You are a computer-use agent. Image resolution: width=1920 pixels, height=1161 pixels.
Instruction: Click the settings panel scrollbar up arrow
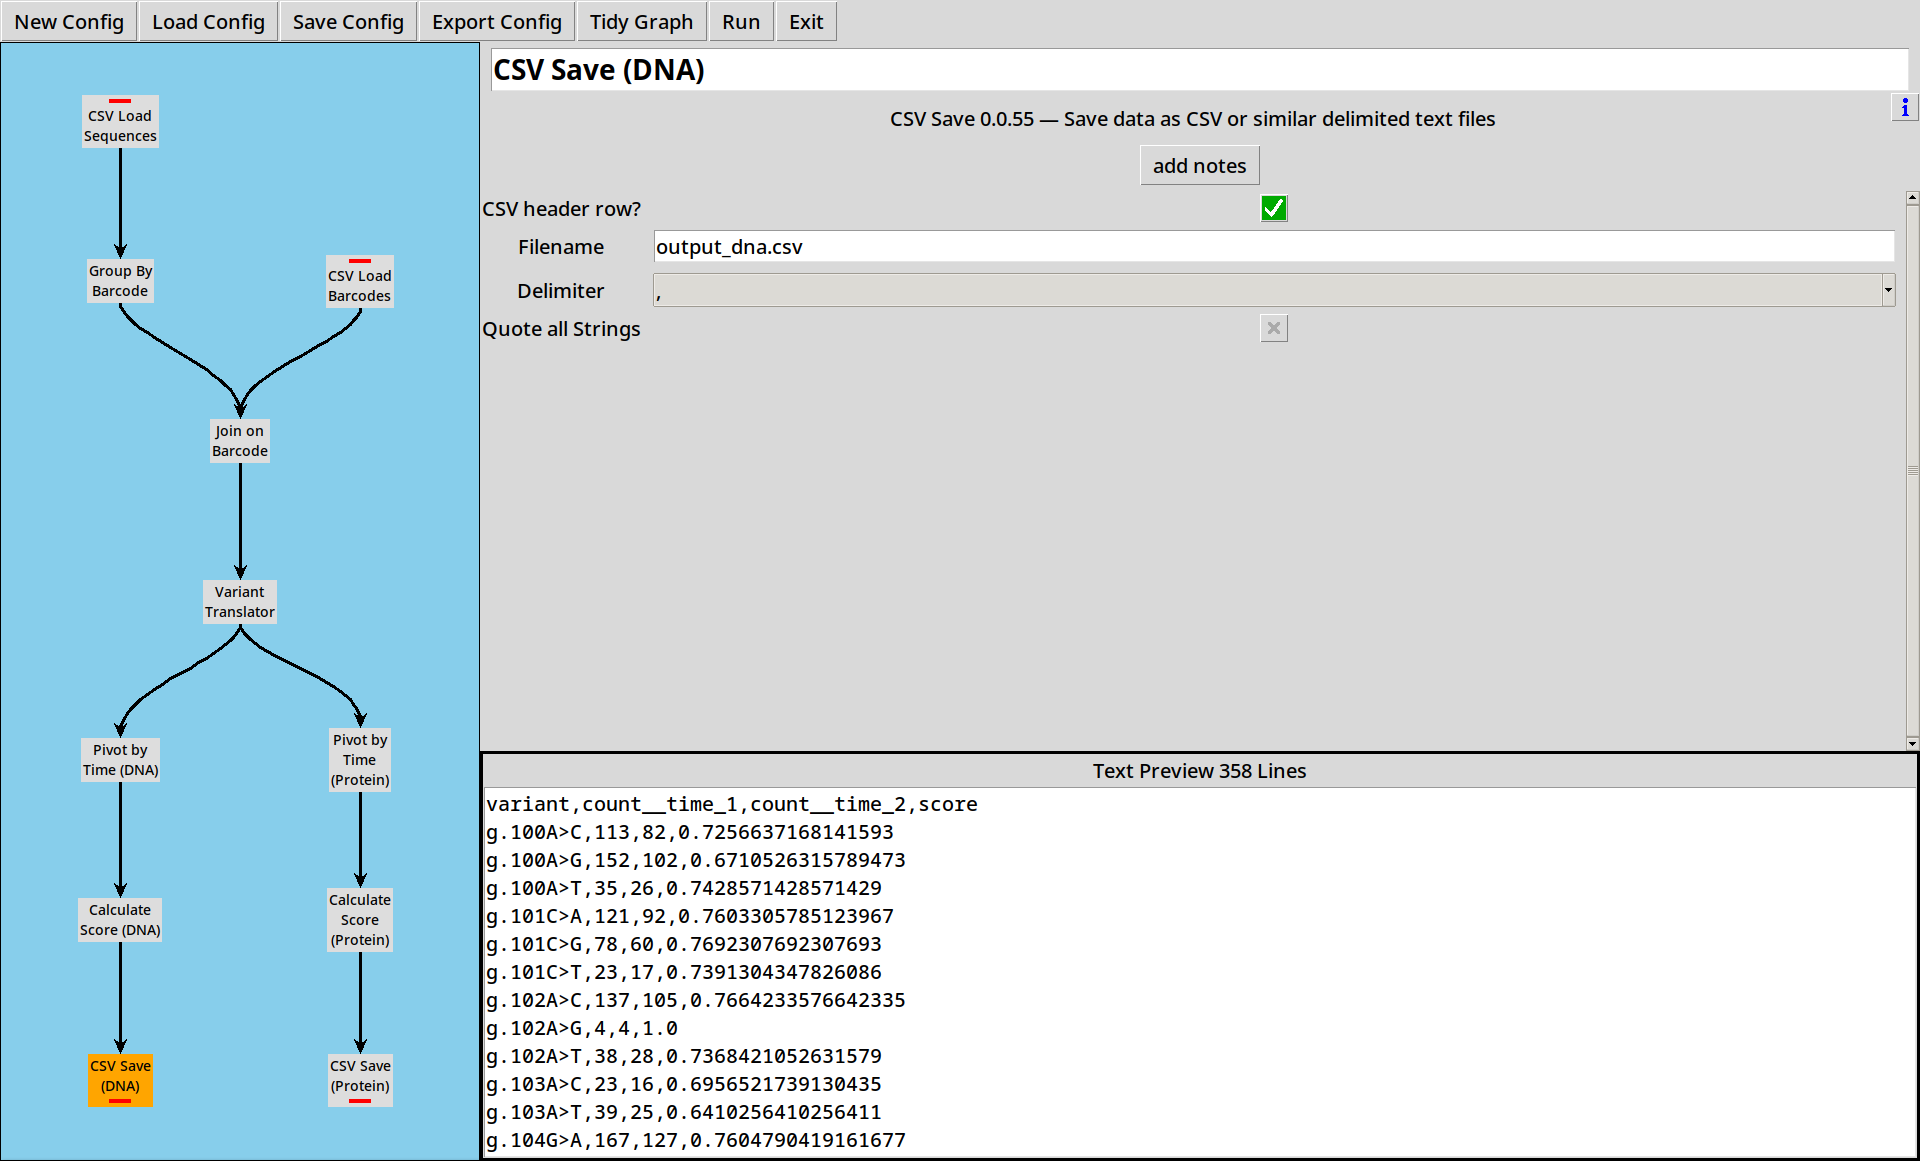[x=1912, y=198]
